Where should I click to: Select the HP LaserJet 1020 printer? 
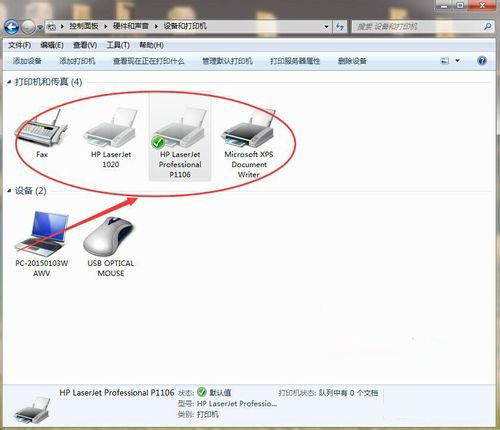(111, 137)
